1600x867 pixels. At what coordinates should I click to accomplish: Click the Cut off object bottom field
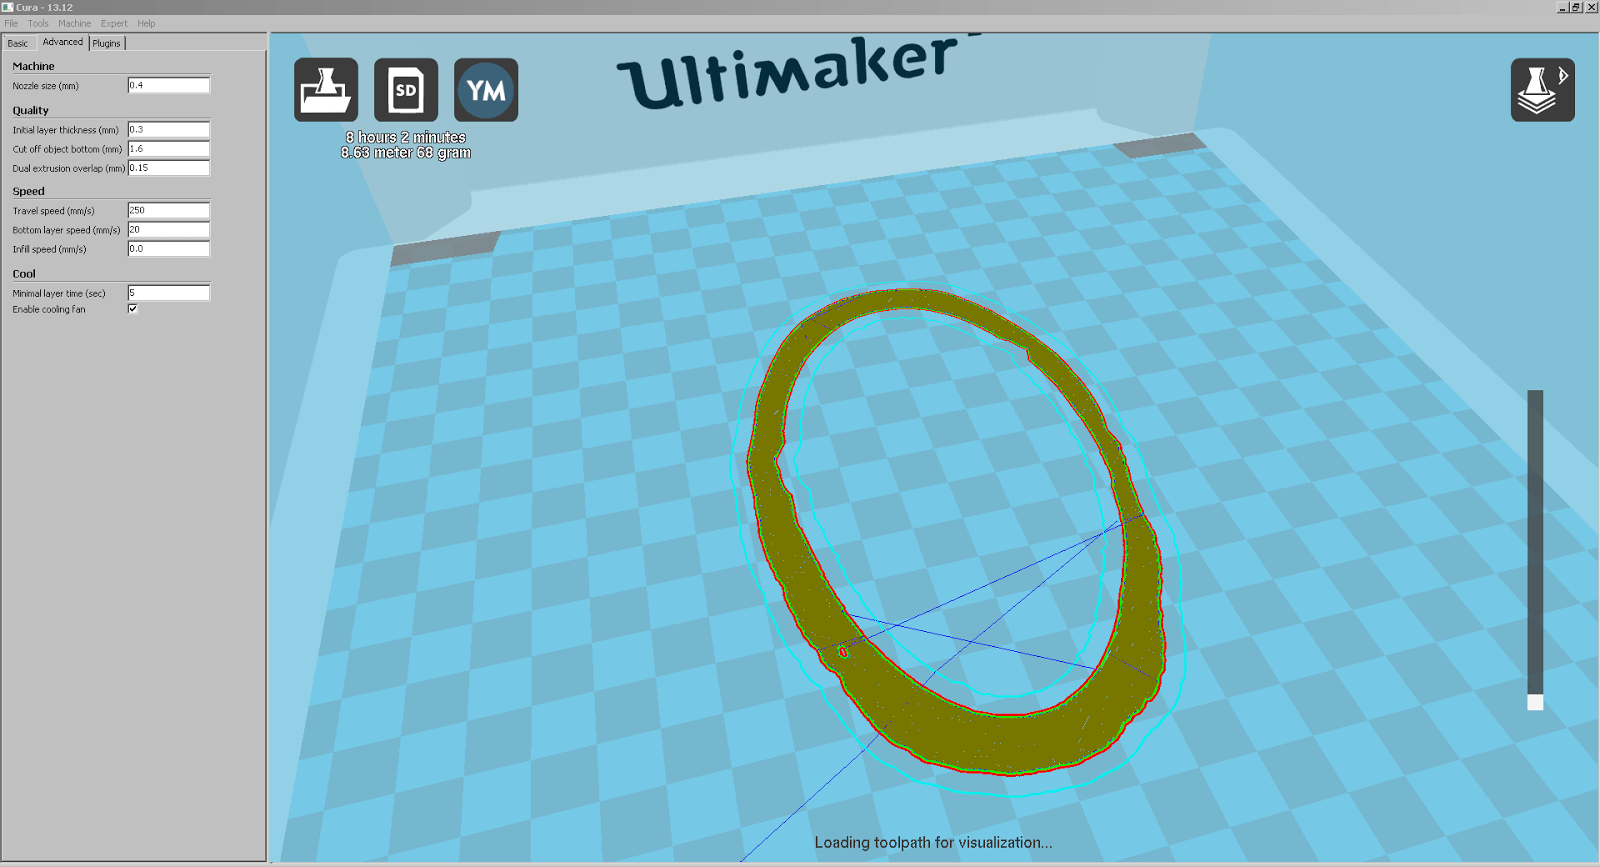(169, 148)
